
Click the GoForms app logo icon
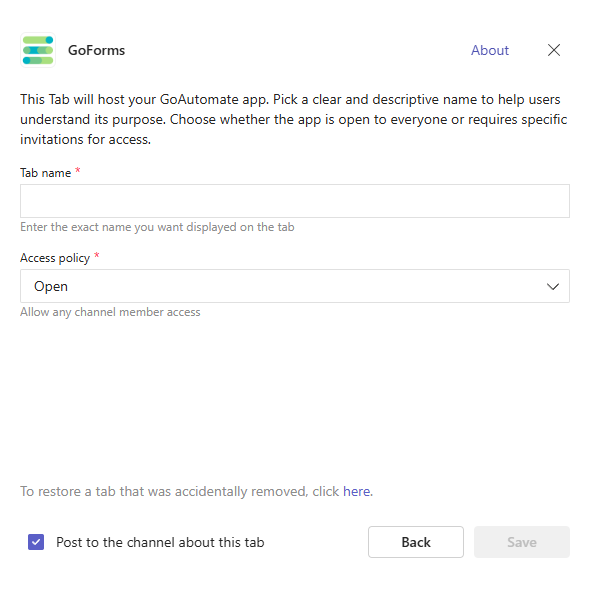tap(38, 50)
